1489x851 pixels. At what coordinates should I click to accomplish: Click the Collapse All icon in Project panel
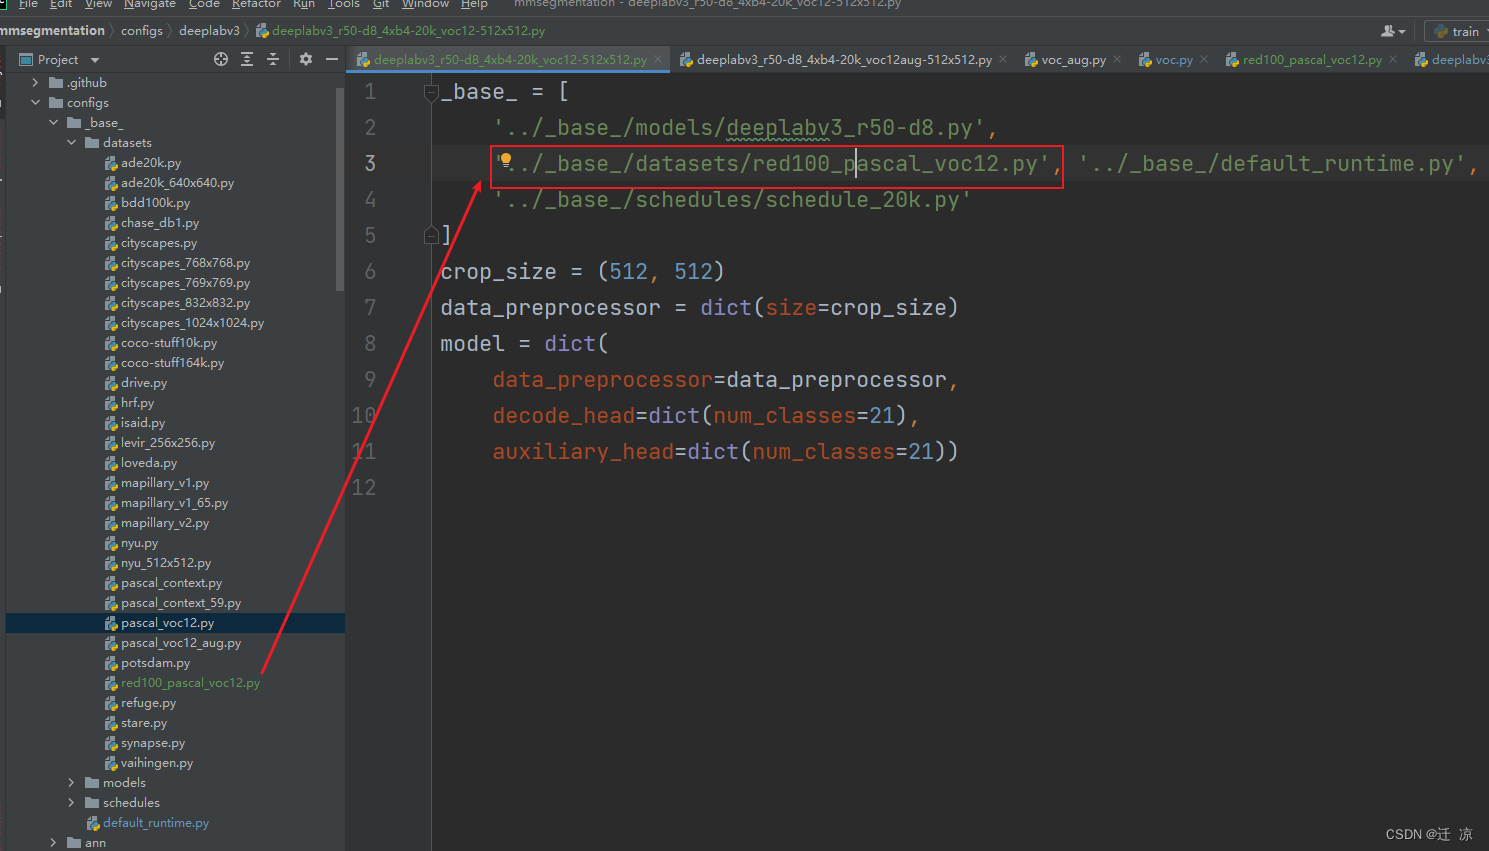tap(273, 60)
